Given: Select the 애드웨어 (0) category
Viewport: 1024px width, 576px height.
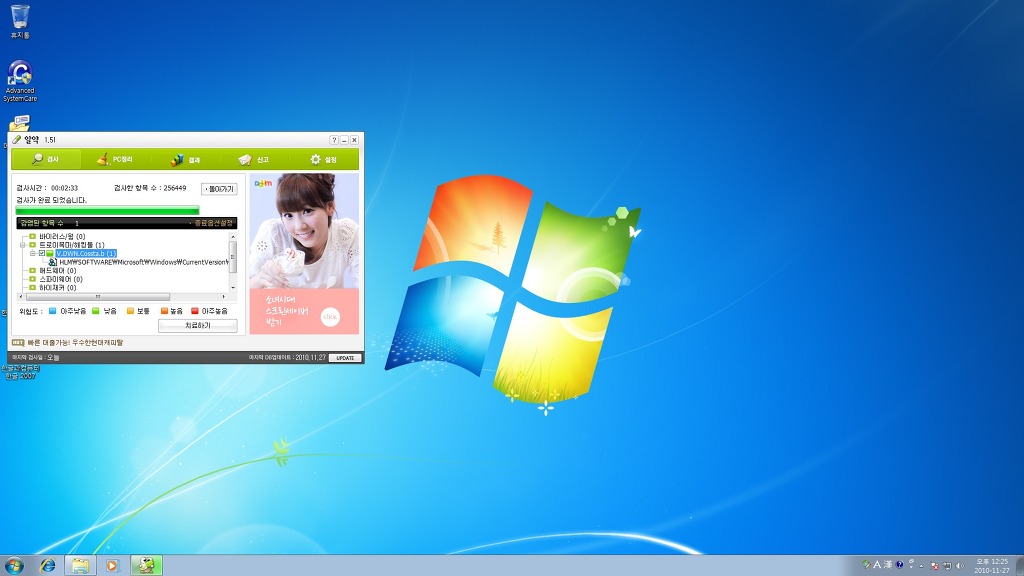Looking at the screenshot, I should pos(57,270).
